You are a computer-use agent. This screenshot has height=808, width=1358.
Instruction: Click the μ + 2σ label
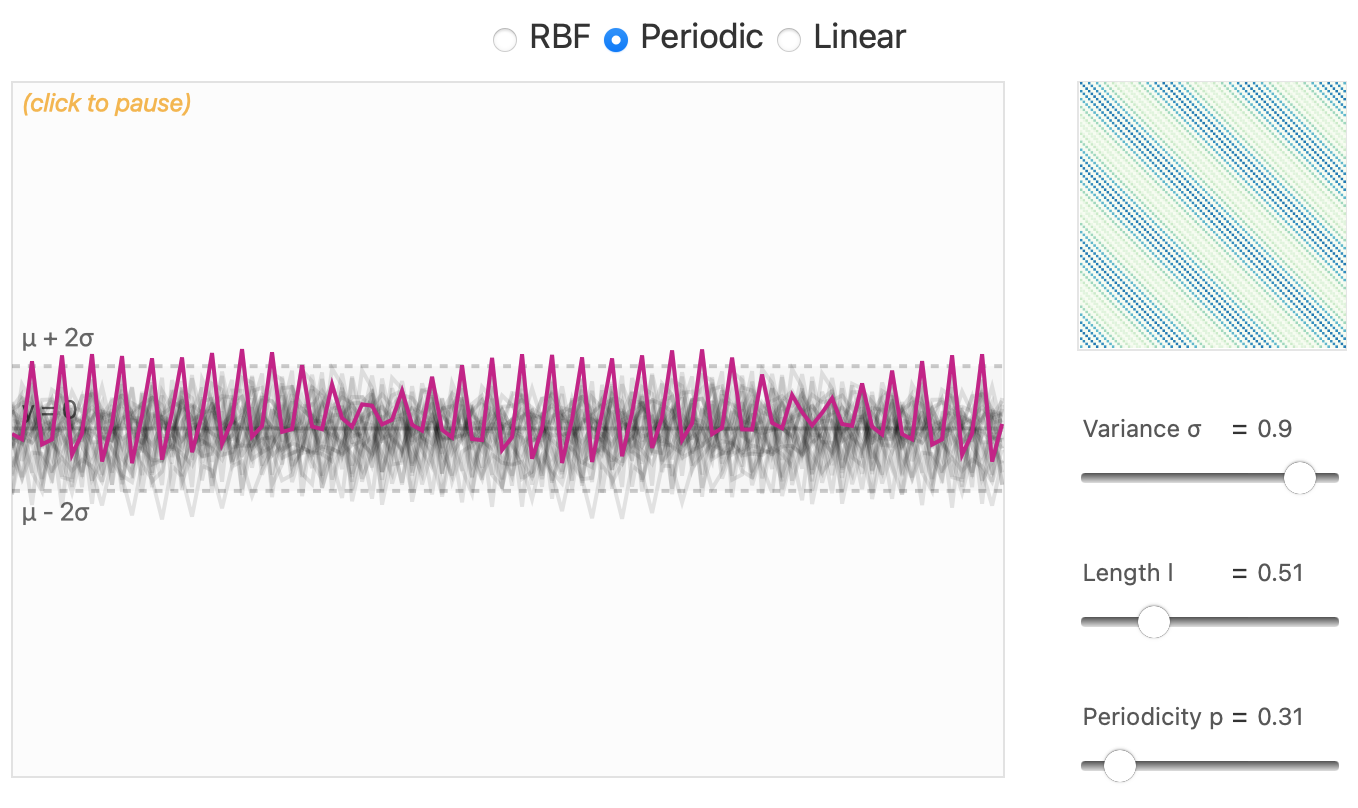tap(58, 339)
